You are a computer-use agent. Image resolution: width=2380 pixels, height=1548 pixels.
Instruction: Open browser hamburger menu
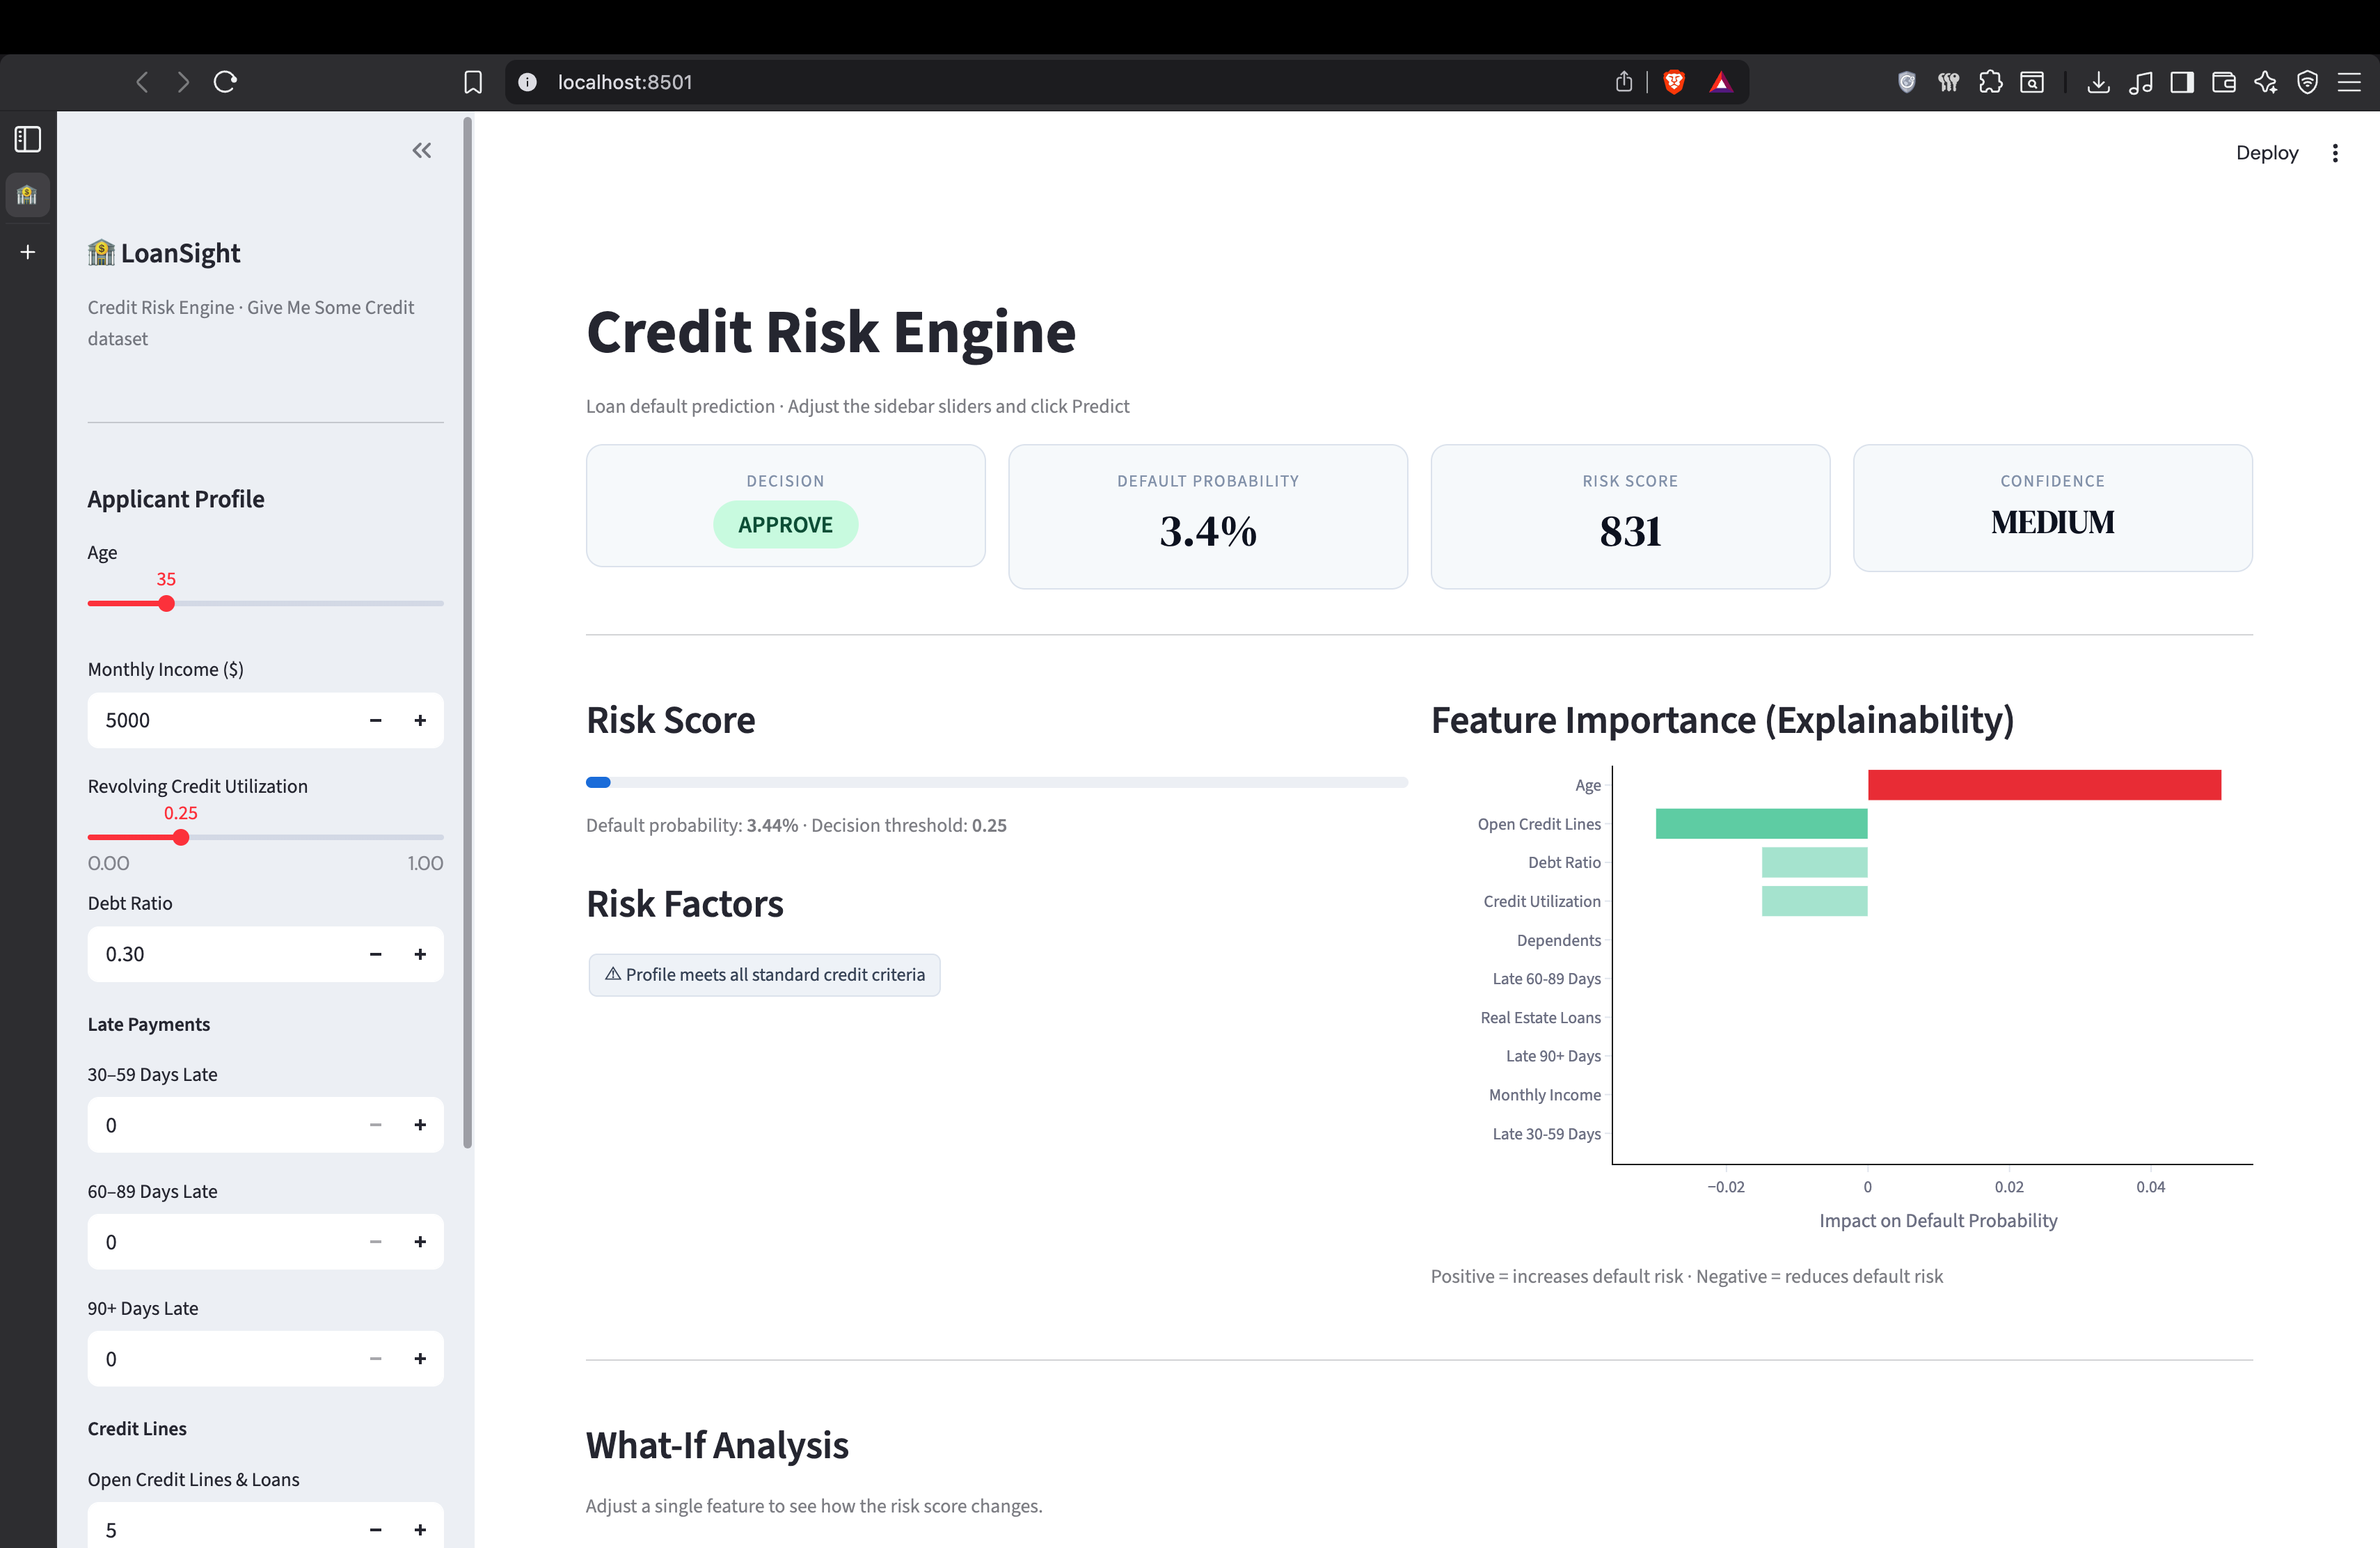pyautogui.click(x=2349, y=82)
